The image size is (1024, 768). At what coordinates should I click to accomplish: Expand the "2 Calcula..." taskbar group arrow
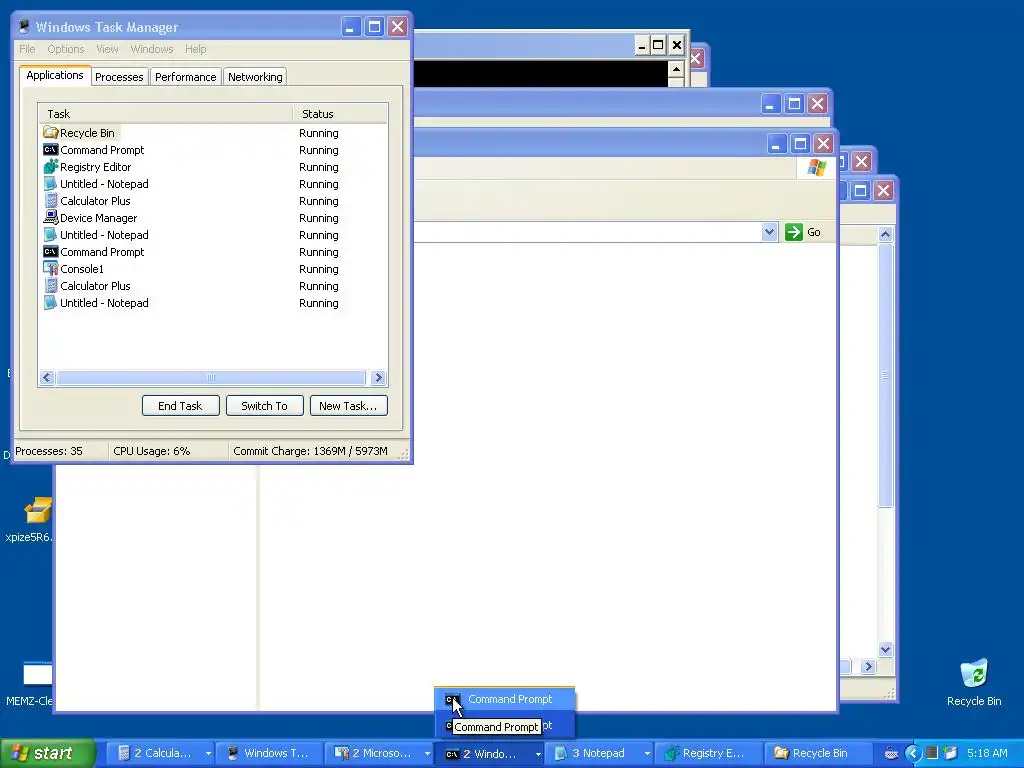click(208, 753)
